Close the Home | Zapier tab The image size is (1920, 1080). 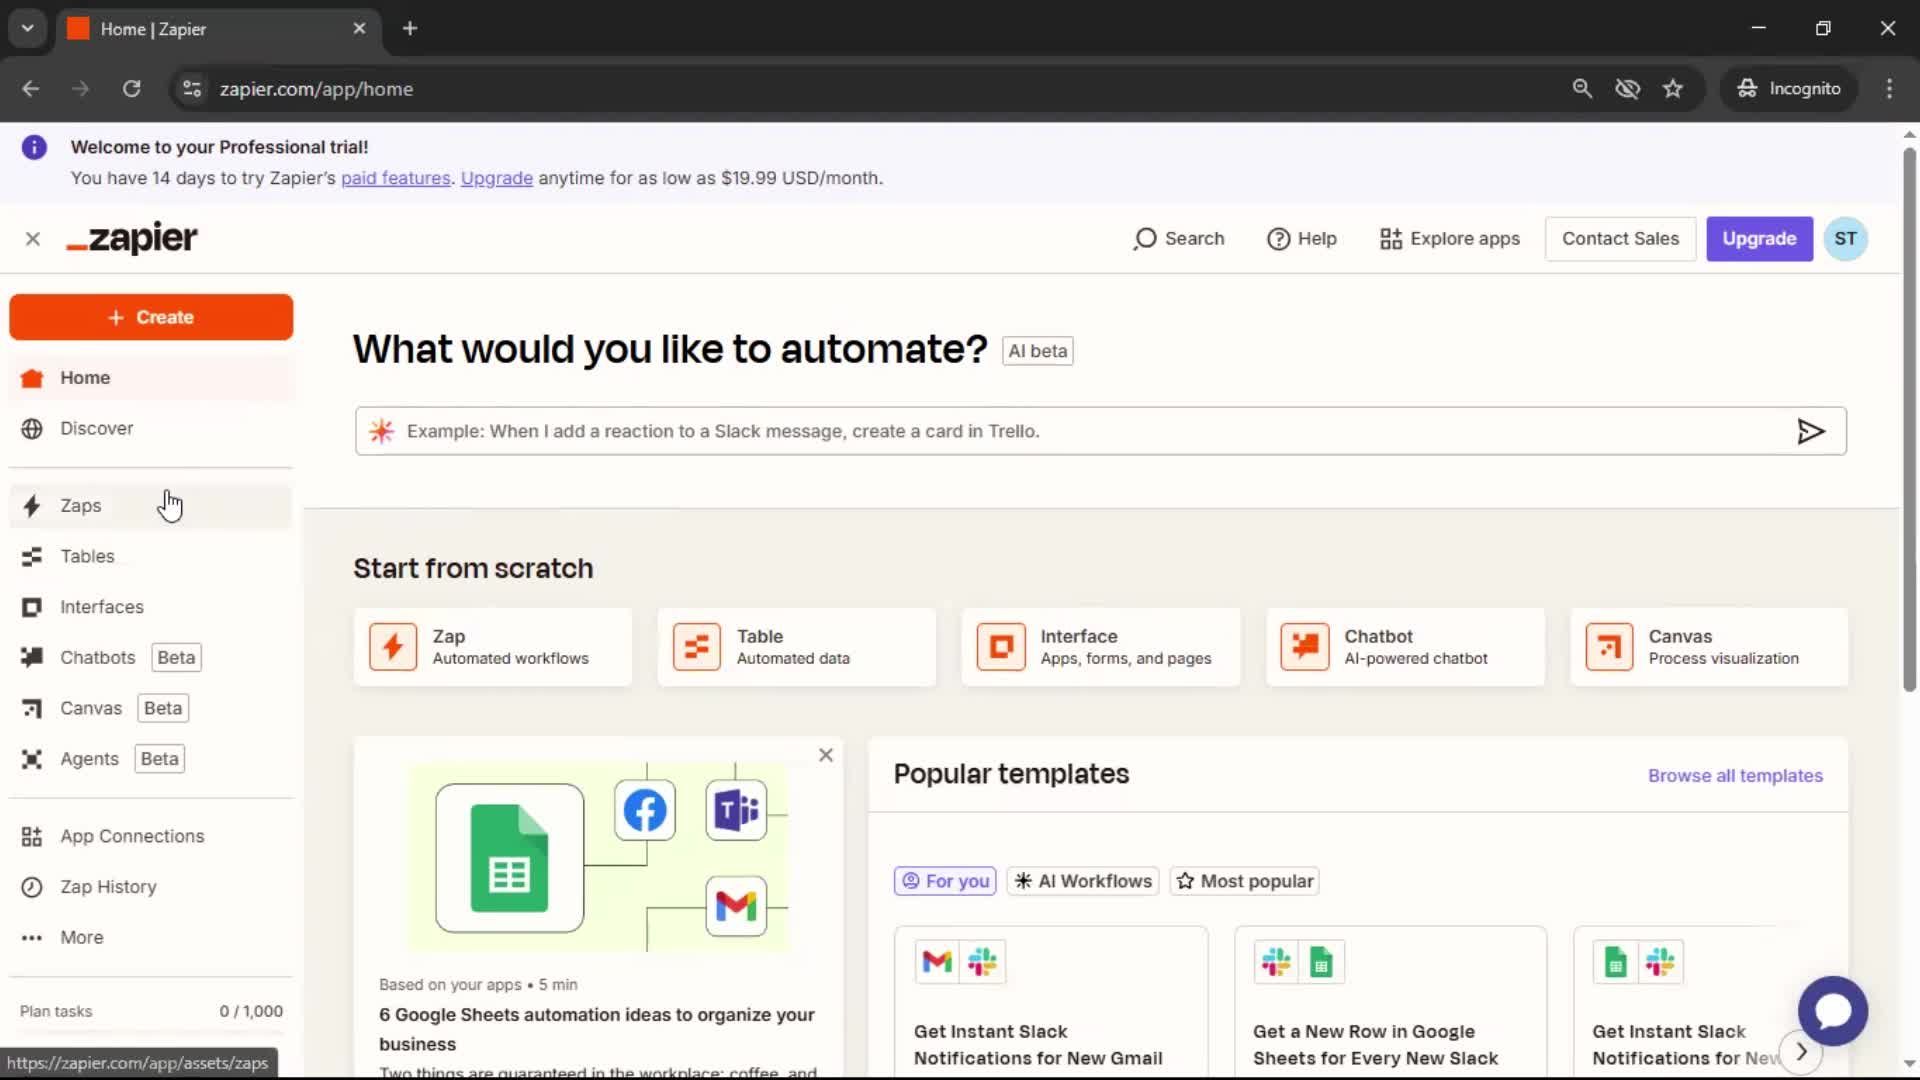pos(359,29)
